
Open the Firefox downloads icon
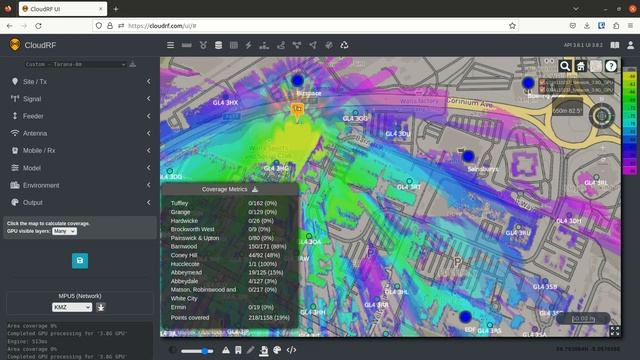587,26
